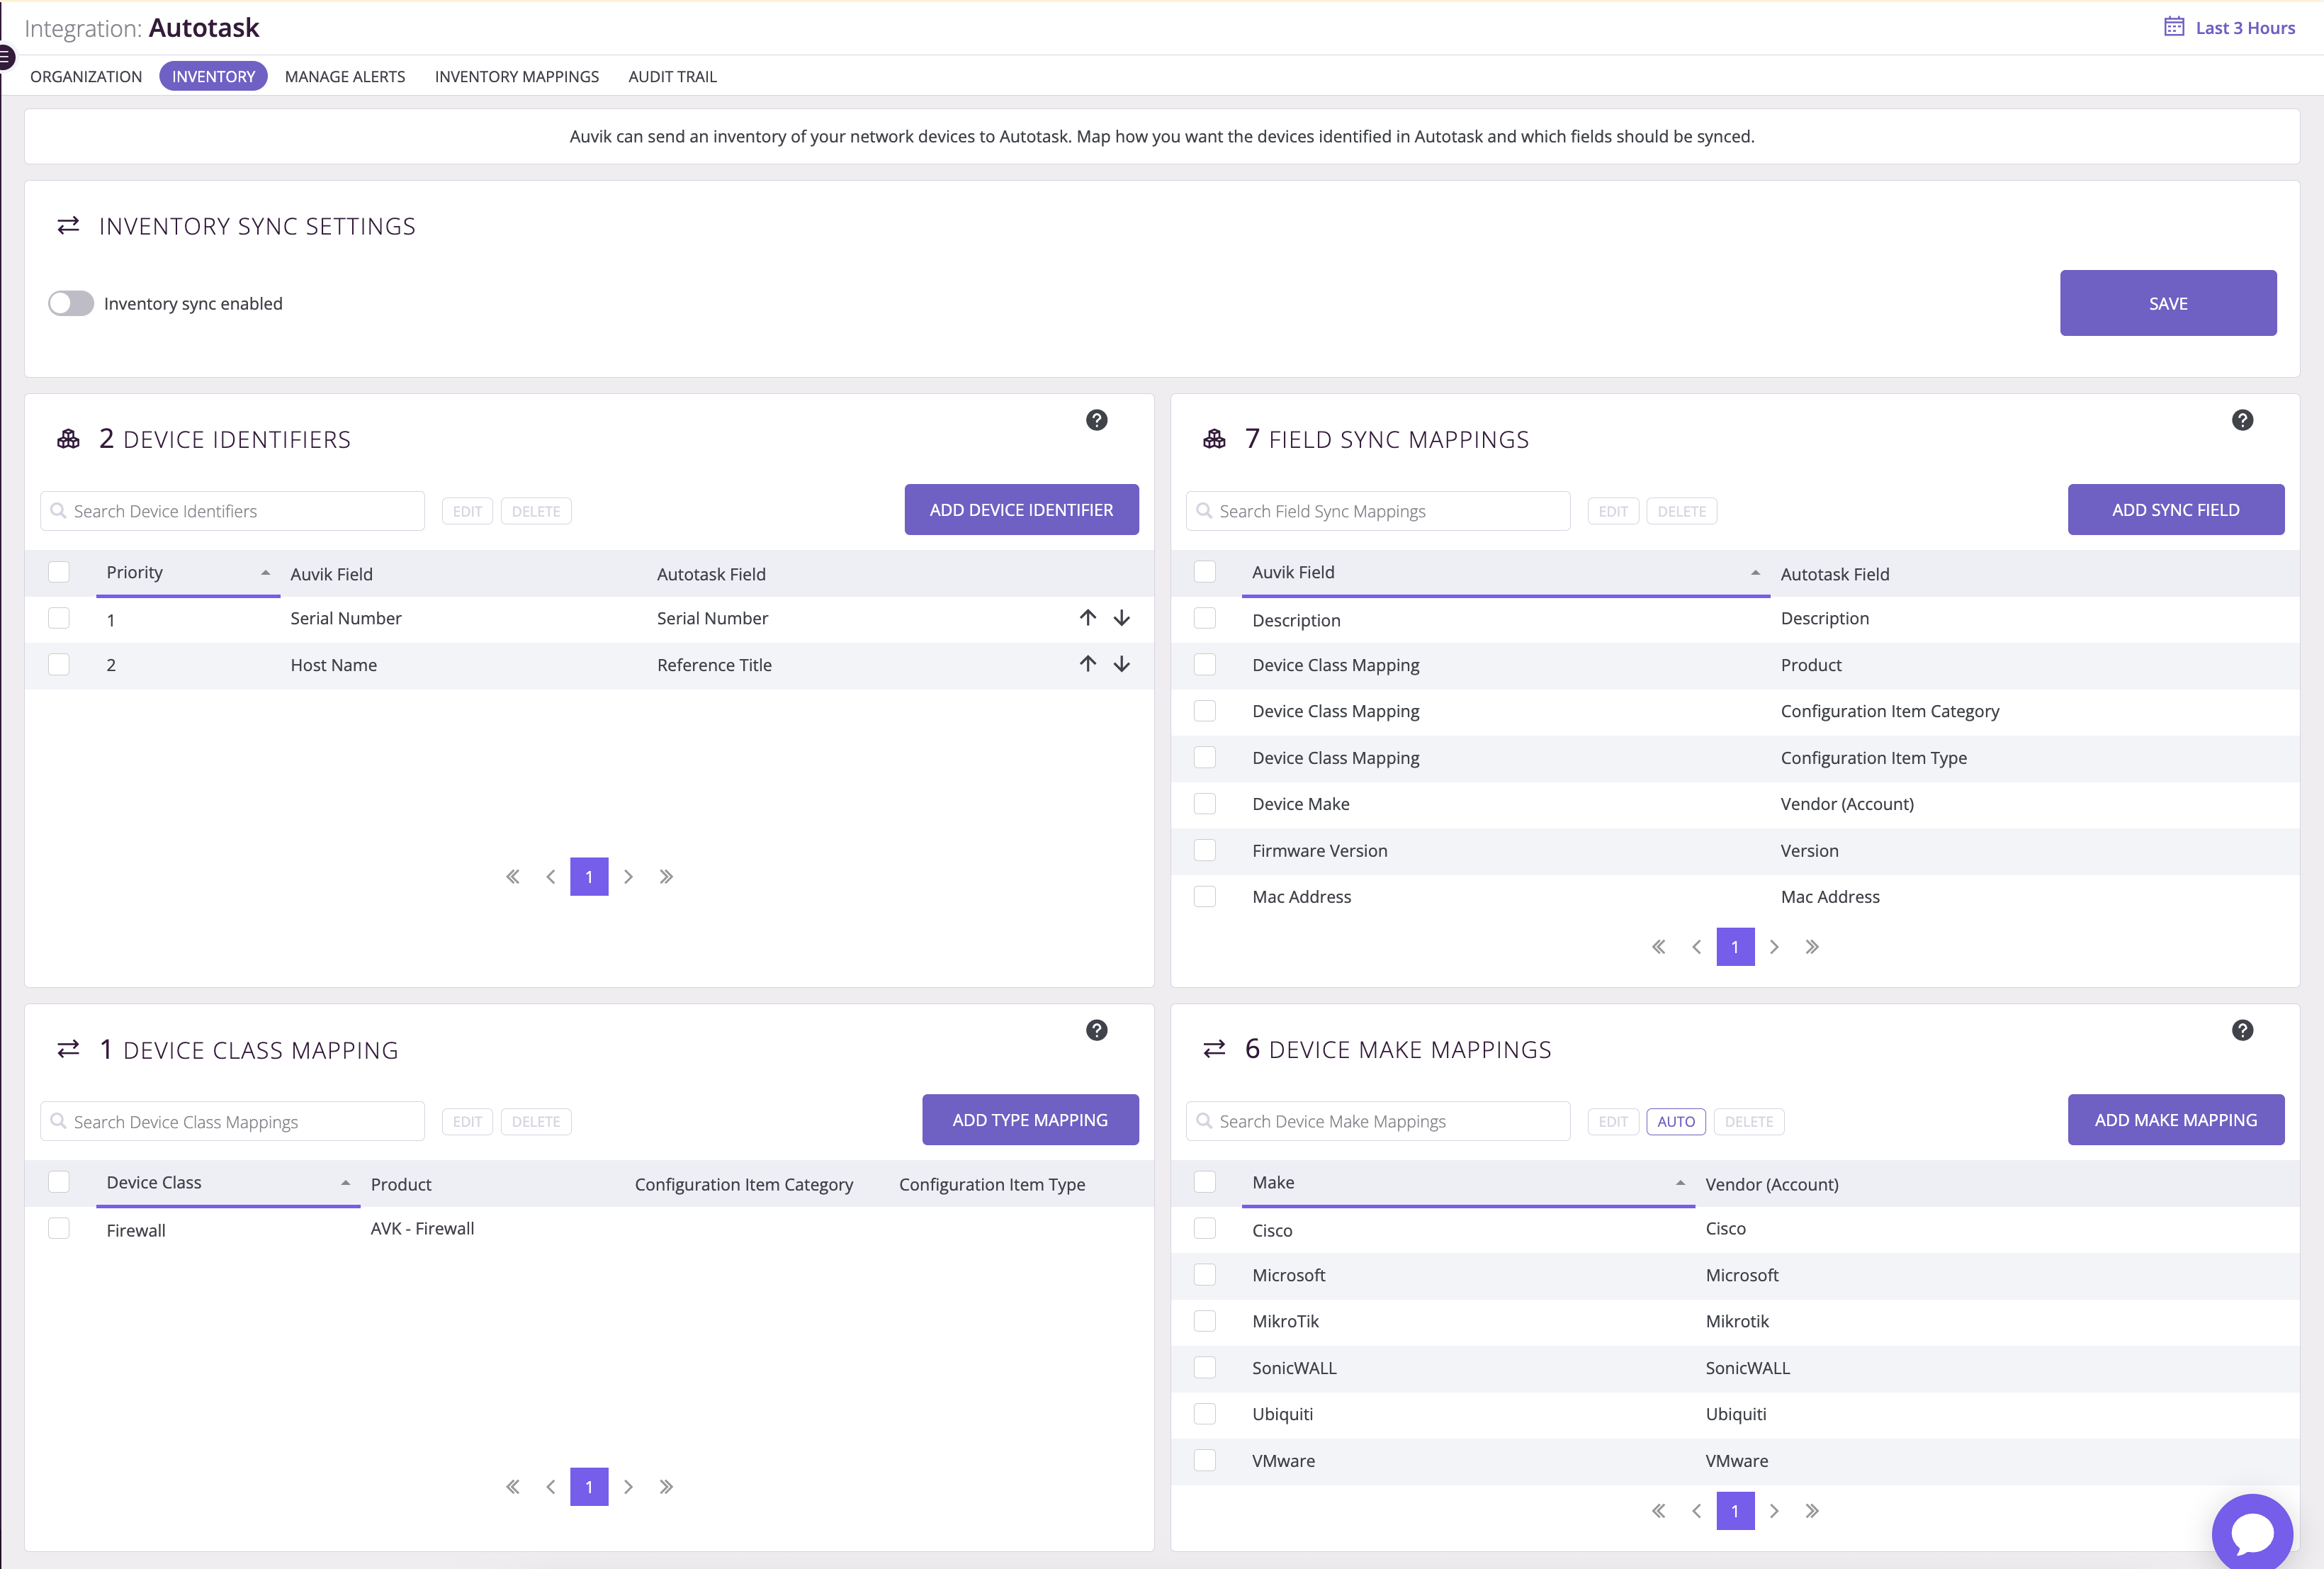The width and height of the screenshot is (2324, 1569).
Task: Go to next page of Field Sync Mappings
Action: pyautogui.click(x=1774, y=947)
